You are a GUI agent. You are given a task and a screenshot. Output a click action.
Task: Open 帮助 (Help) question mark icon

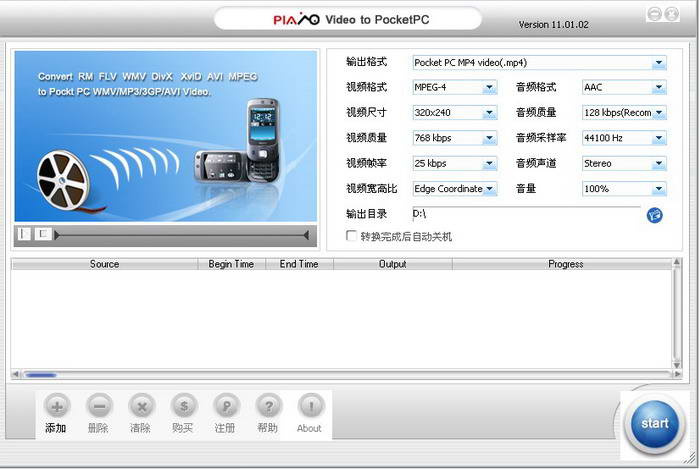pyautogui.click(x=268, y=407)
